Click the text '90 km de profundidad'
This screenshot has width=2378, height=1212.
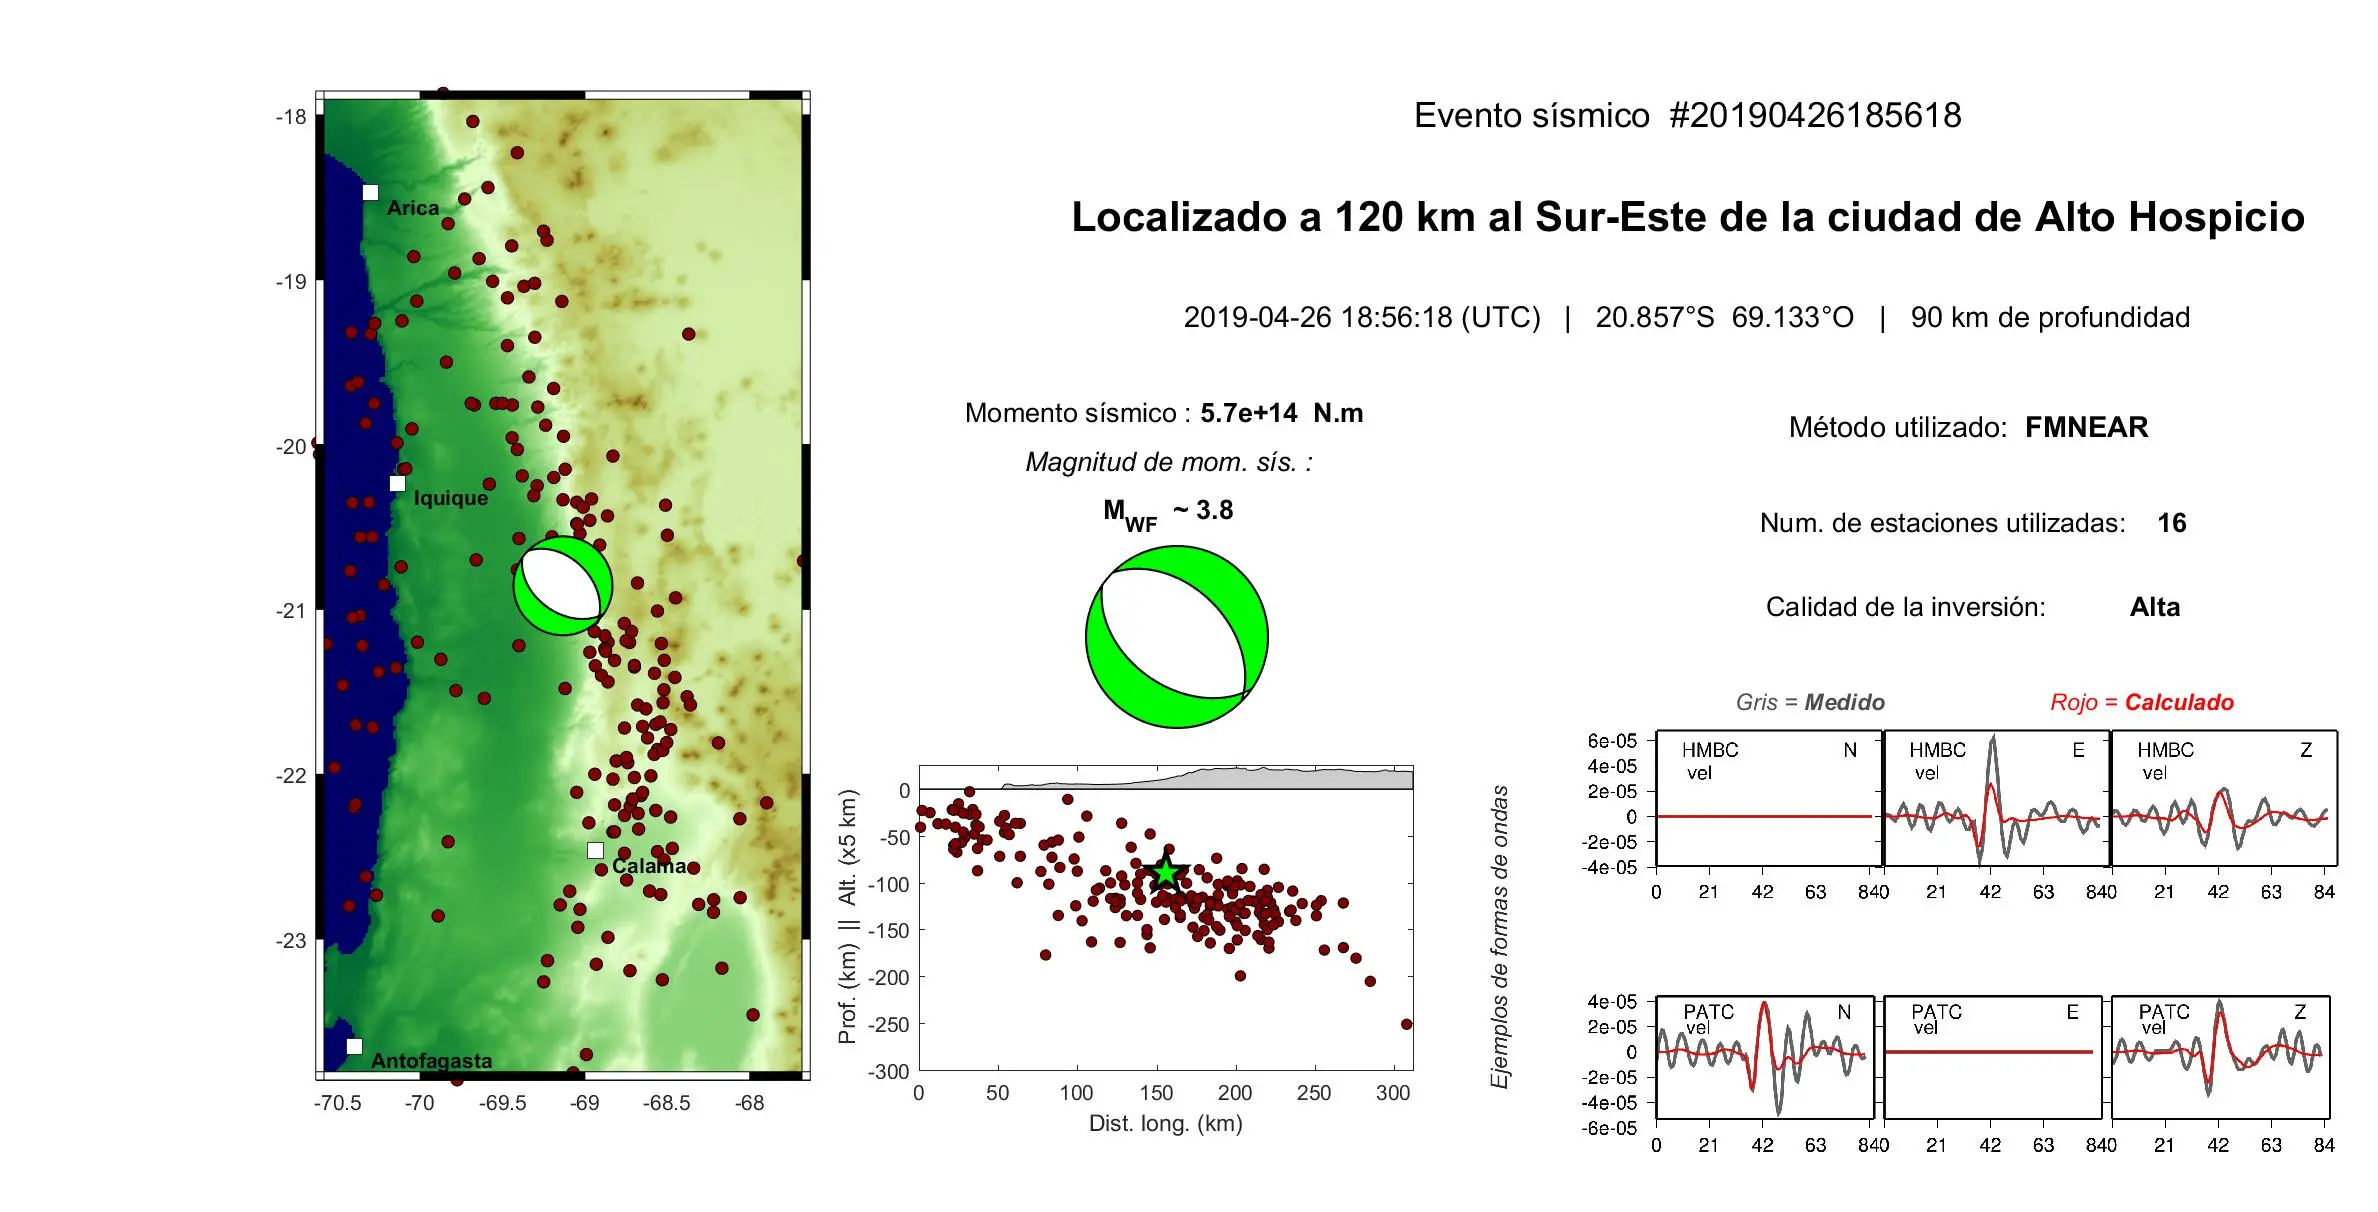coord(2050,317)
